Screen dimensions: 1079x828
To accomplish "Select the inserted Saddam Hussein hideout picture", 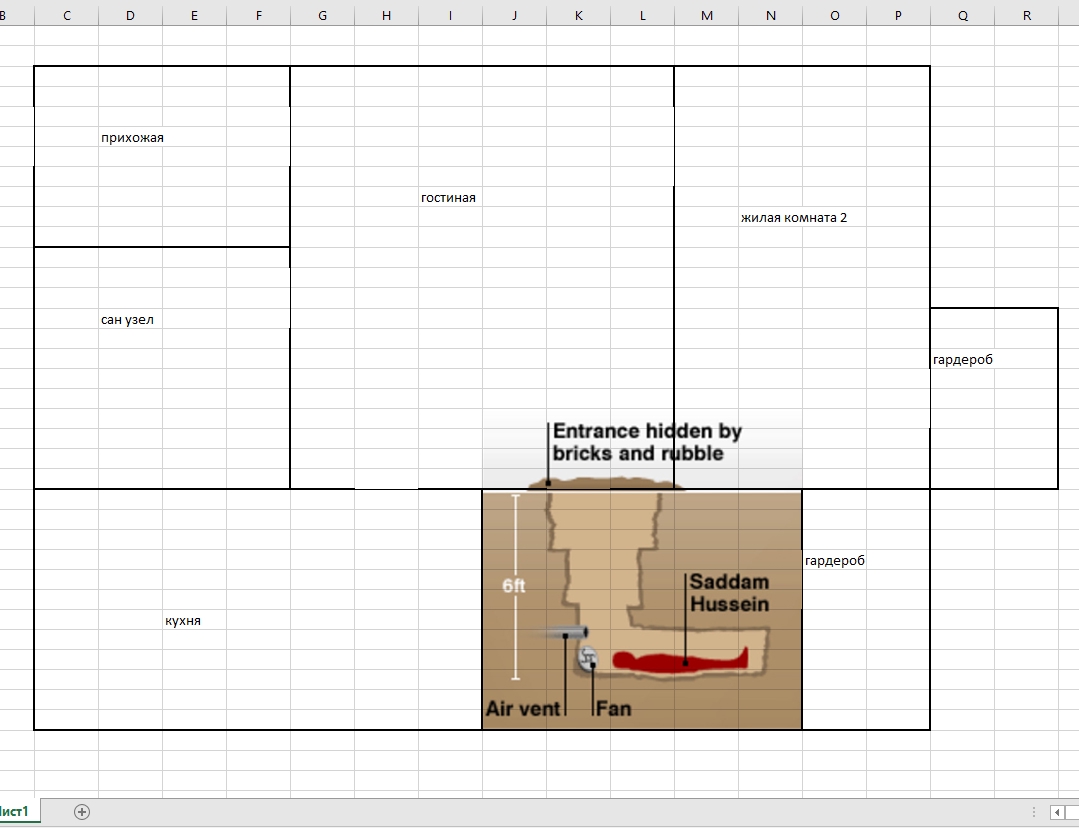I will click(642, 574).
